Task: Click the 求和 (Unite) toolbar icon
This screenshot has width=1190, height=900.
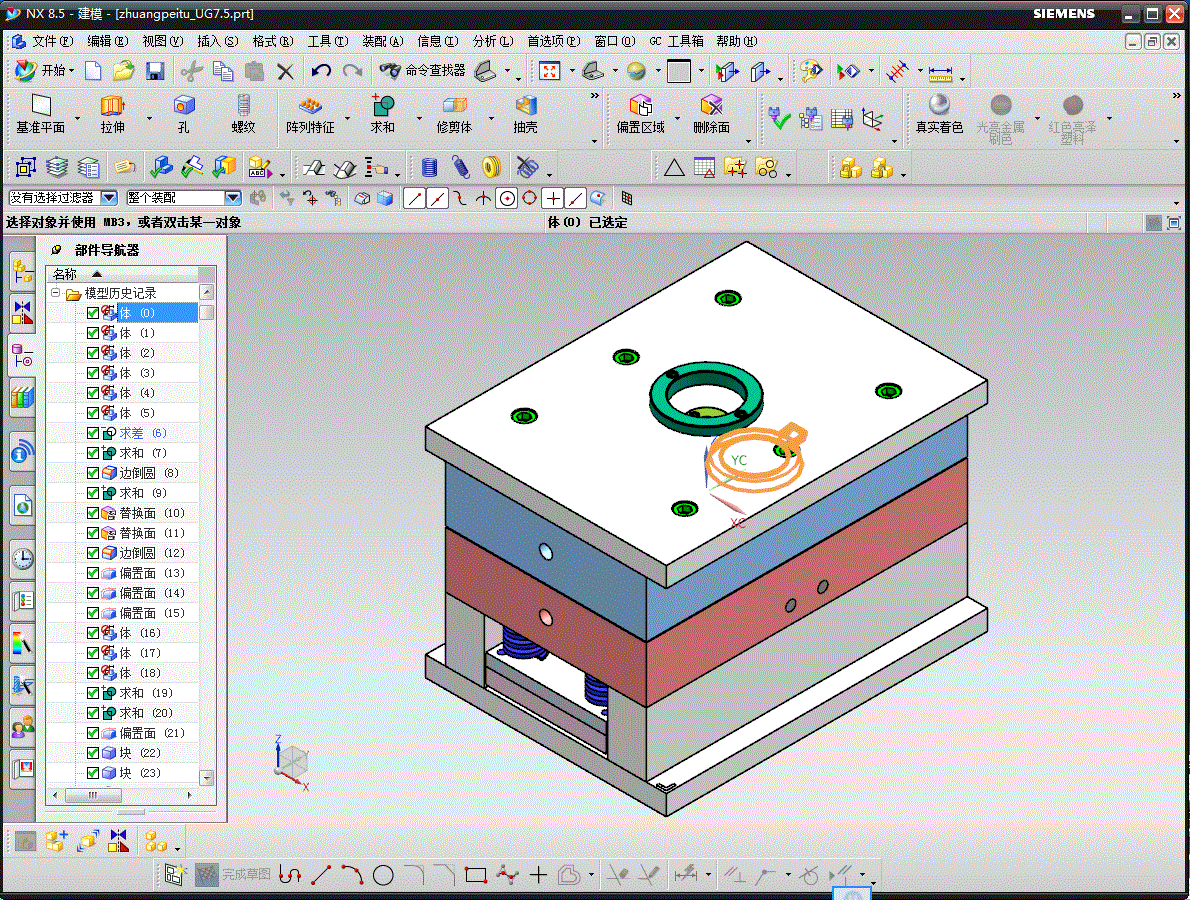Action: 382,105
